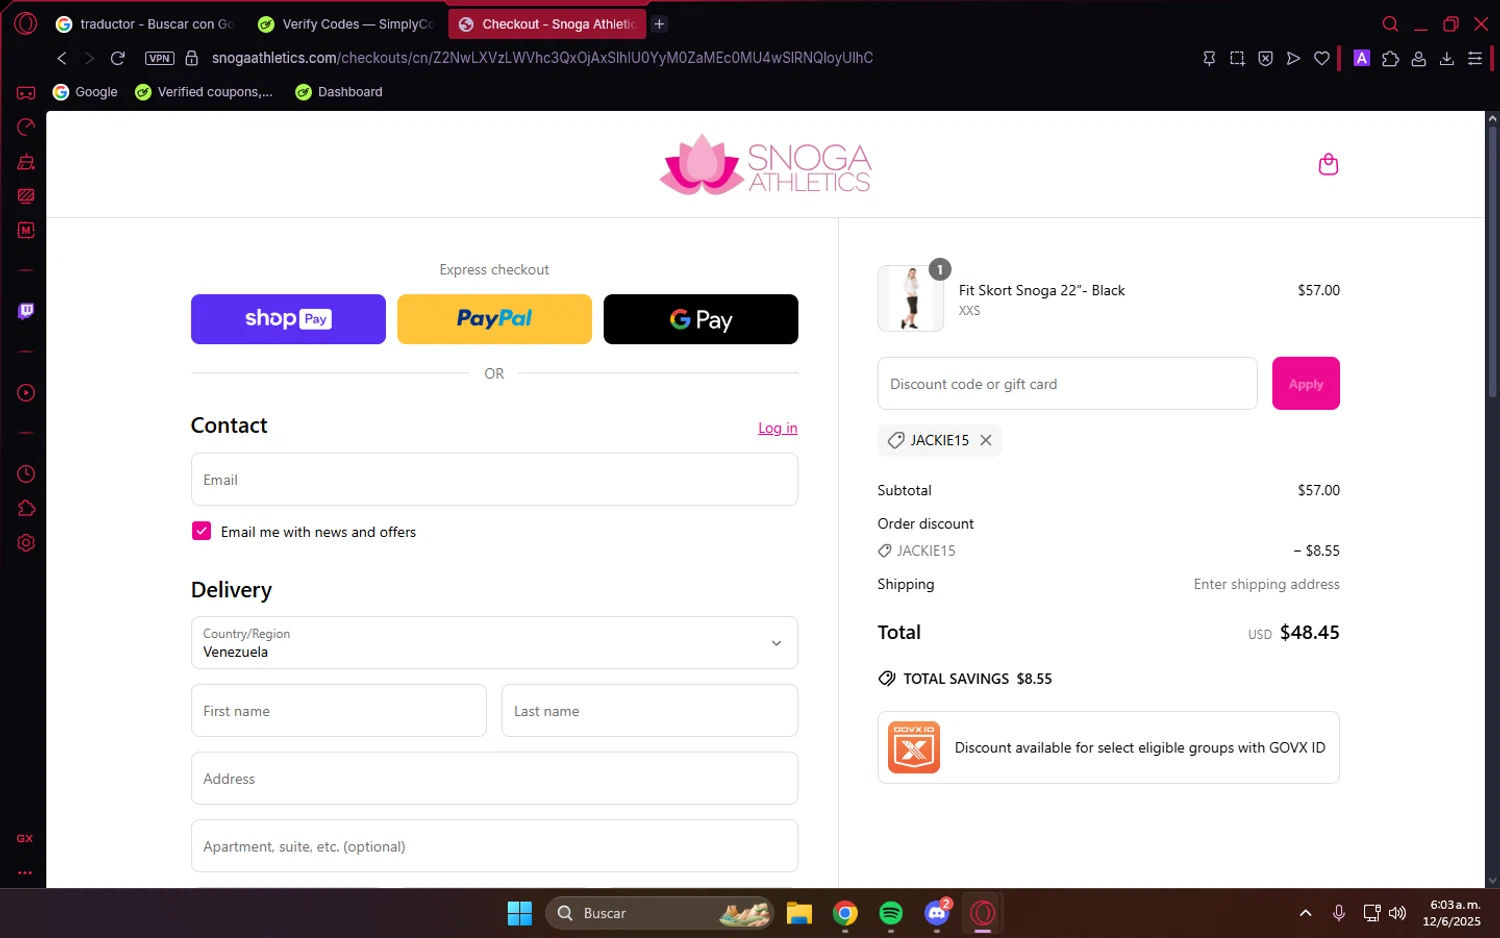1500x938 pixels.
Task: Focus the First name field
Action: click(x=339, y=711)
